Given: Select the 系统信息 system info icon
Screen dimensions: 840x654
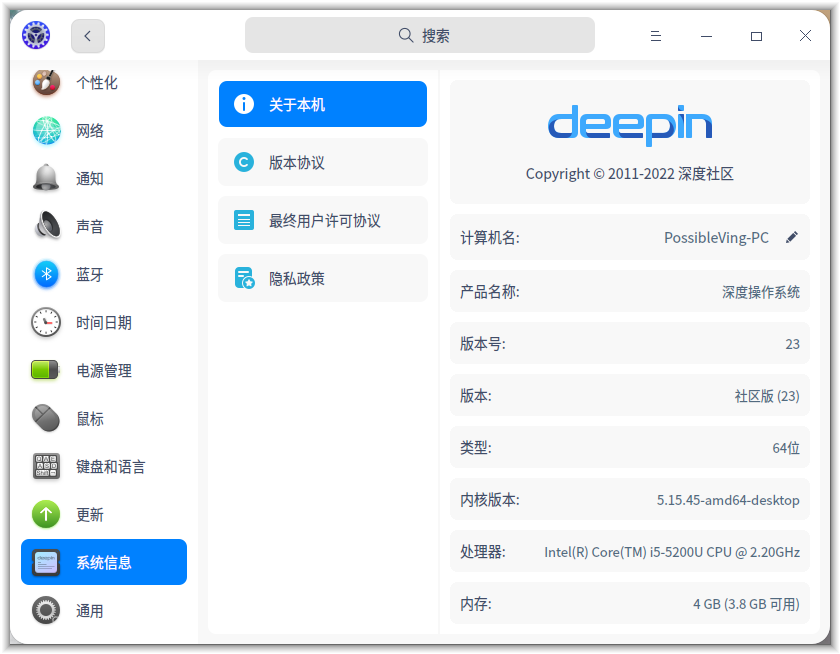Looking at the screenshot, I should coord(47,562).
